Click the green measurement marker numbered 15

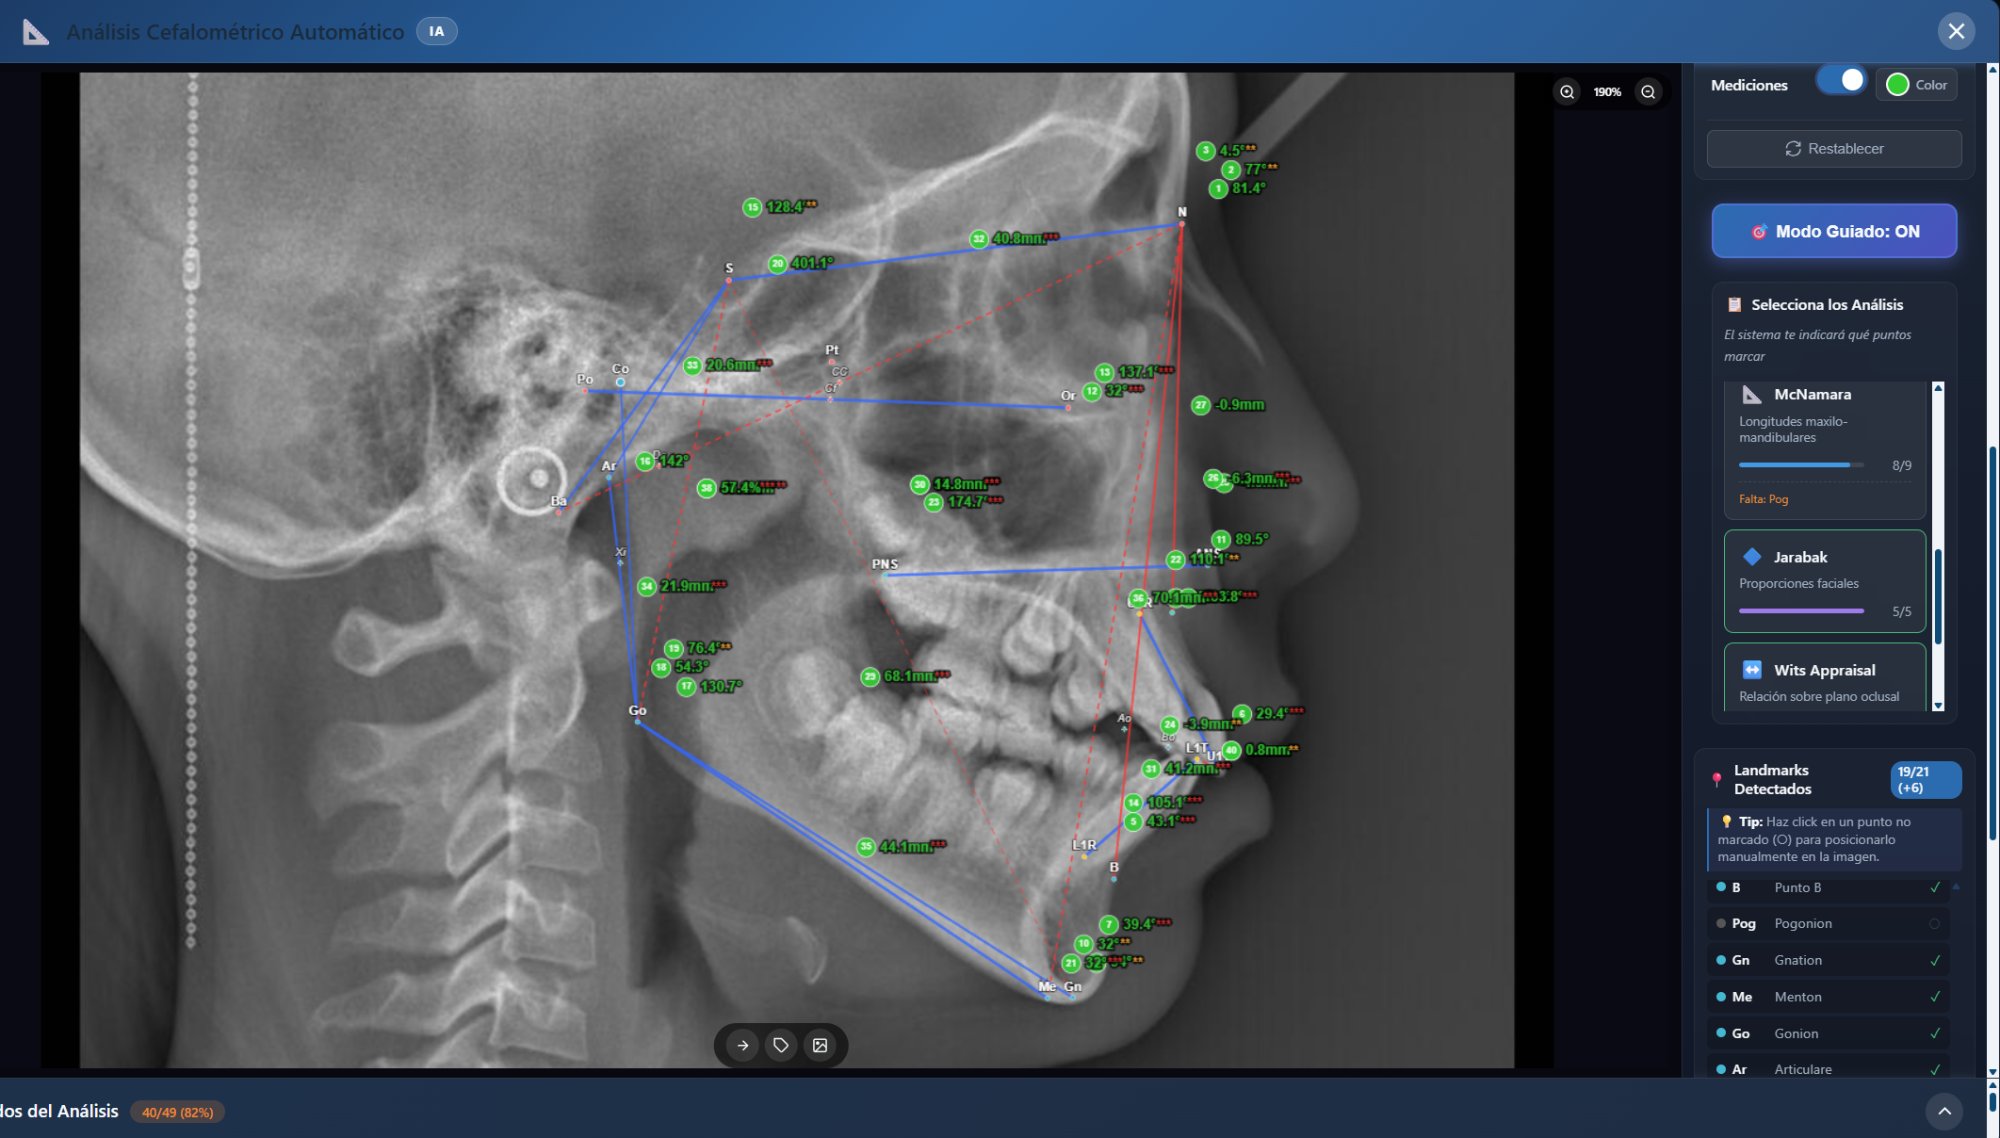pyautogui.click(x=752, y=207)
